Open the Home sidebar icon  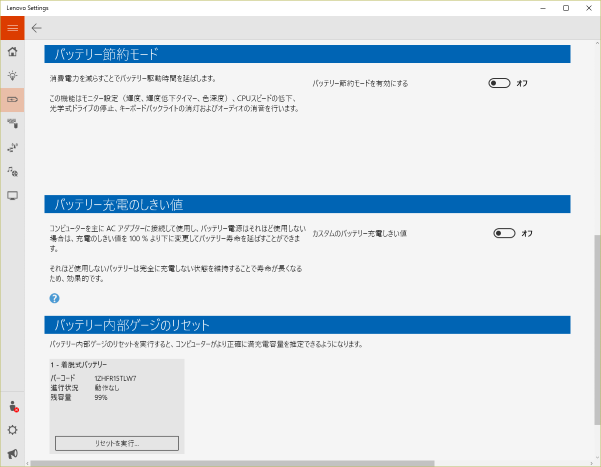click(x=12, y=52)
